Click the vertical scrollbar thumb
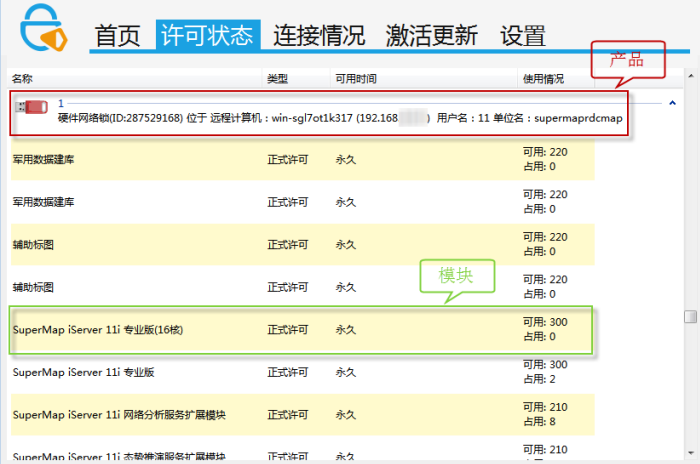700x464 pixels. tap(691, 317)
